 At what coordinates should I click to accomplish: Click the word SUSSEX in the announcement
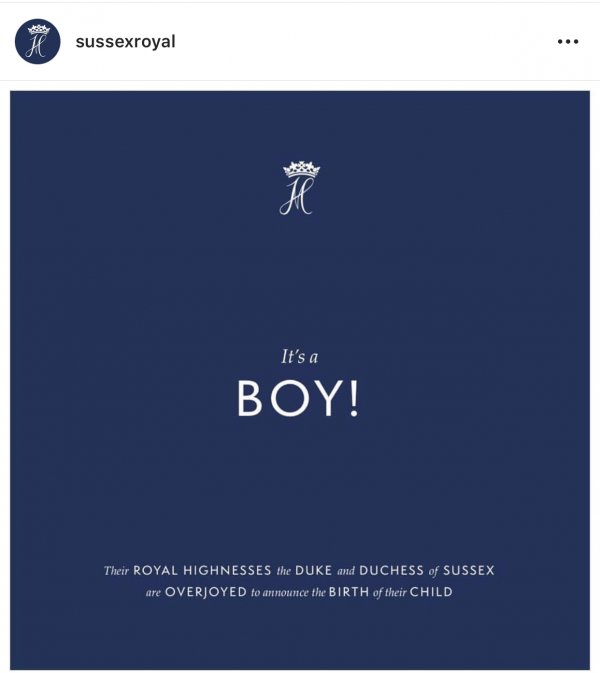click(x=469, y=570)
